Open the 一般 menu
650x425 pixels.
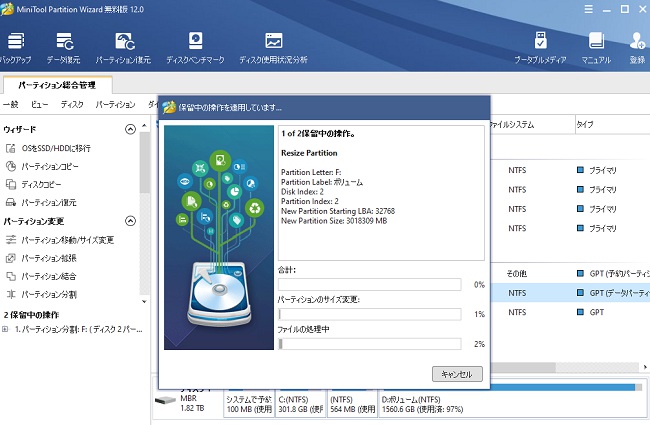pyautogui.click(x=11, y=105)
